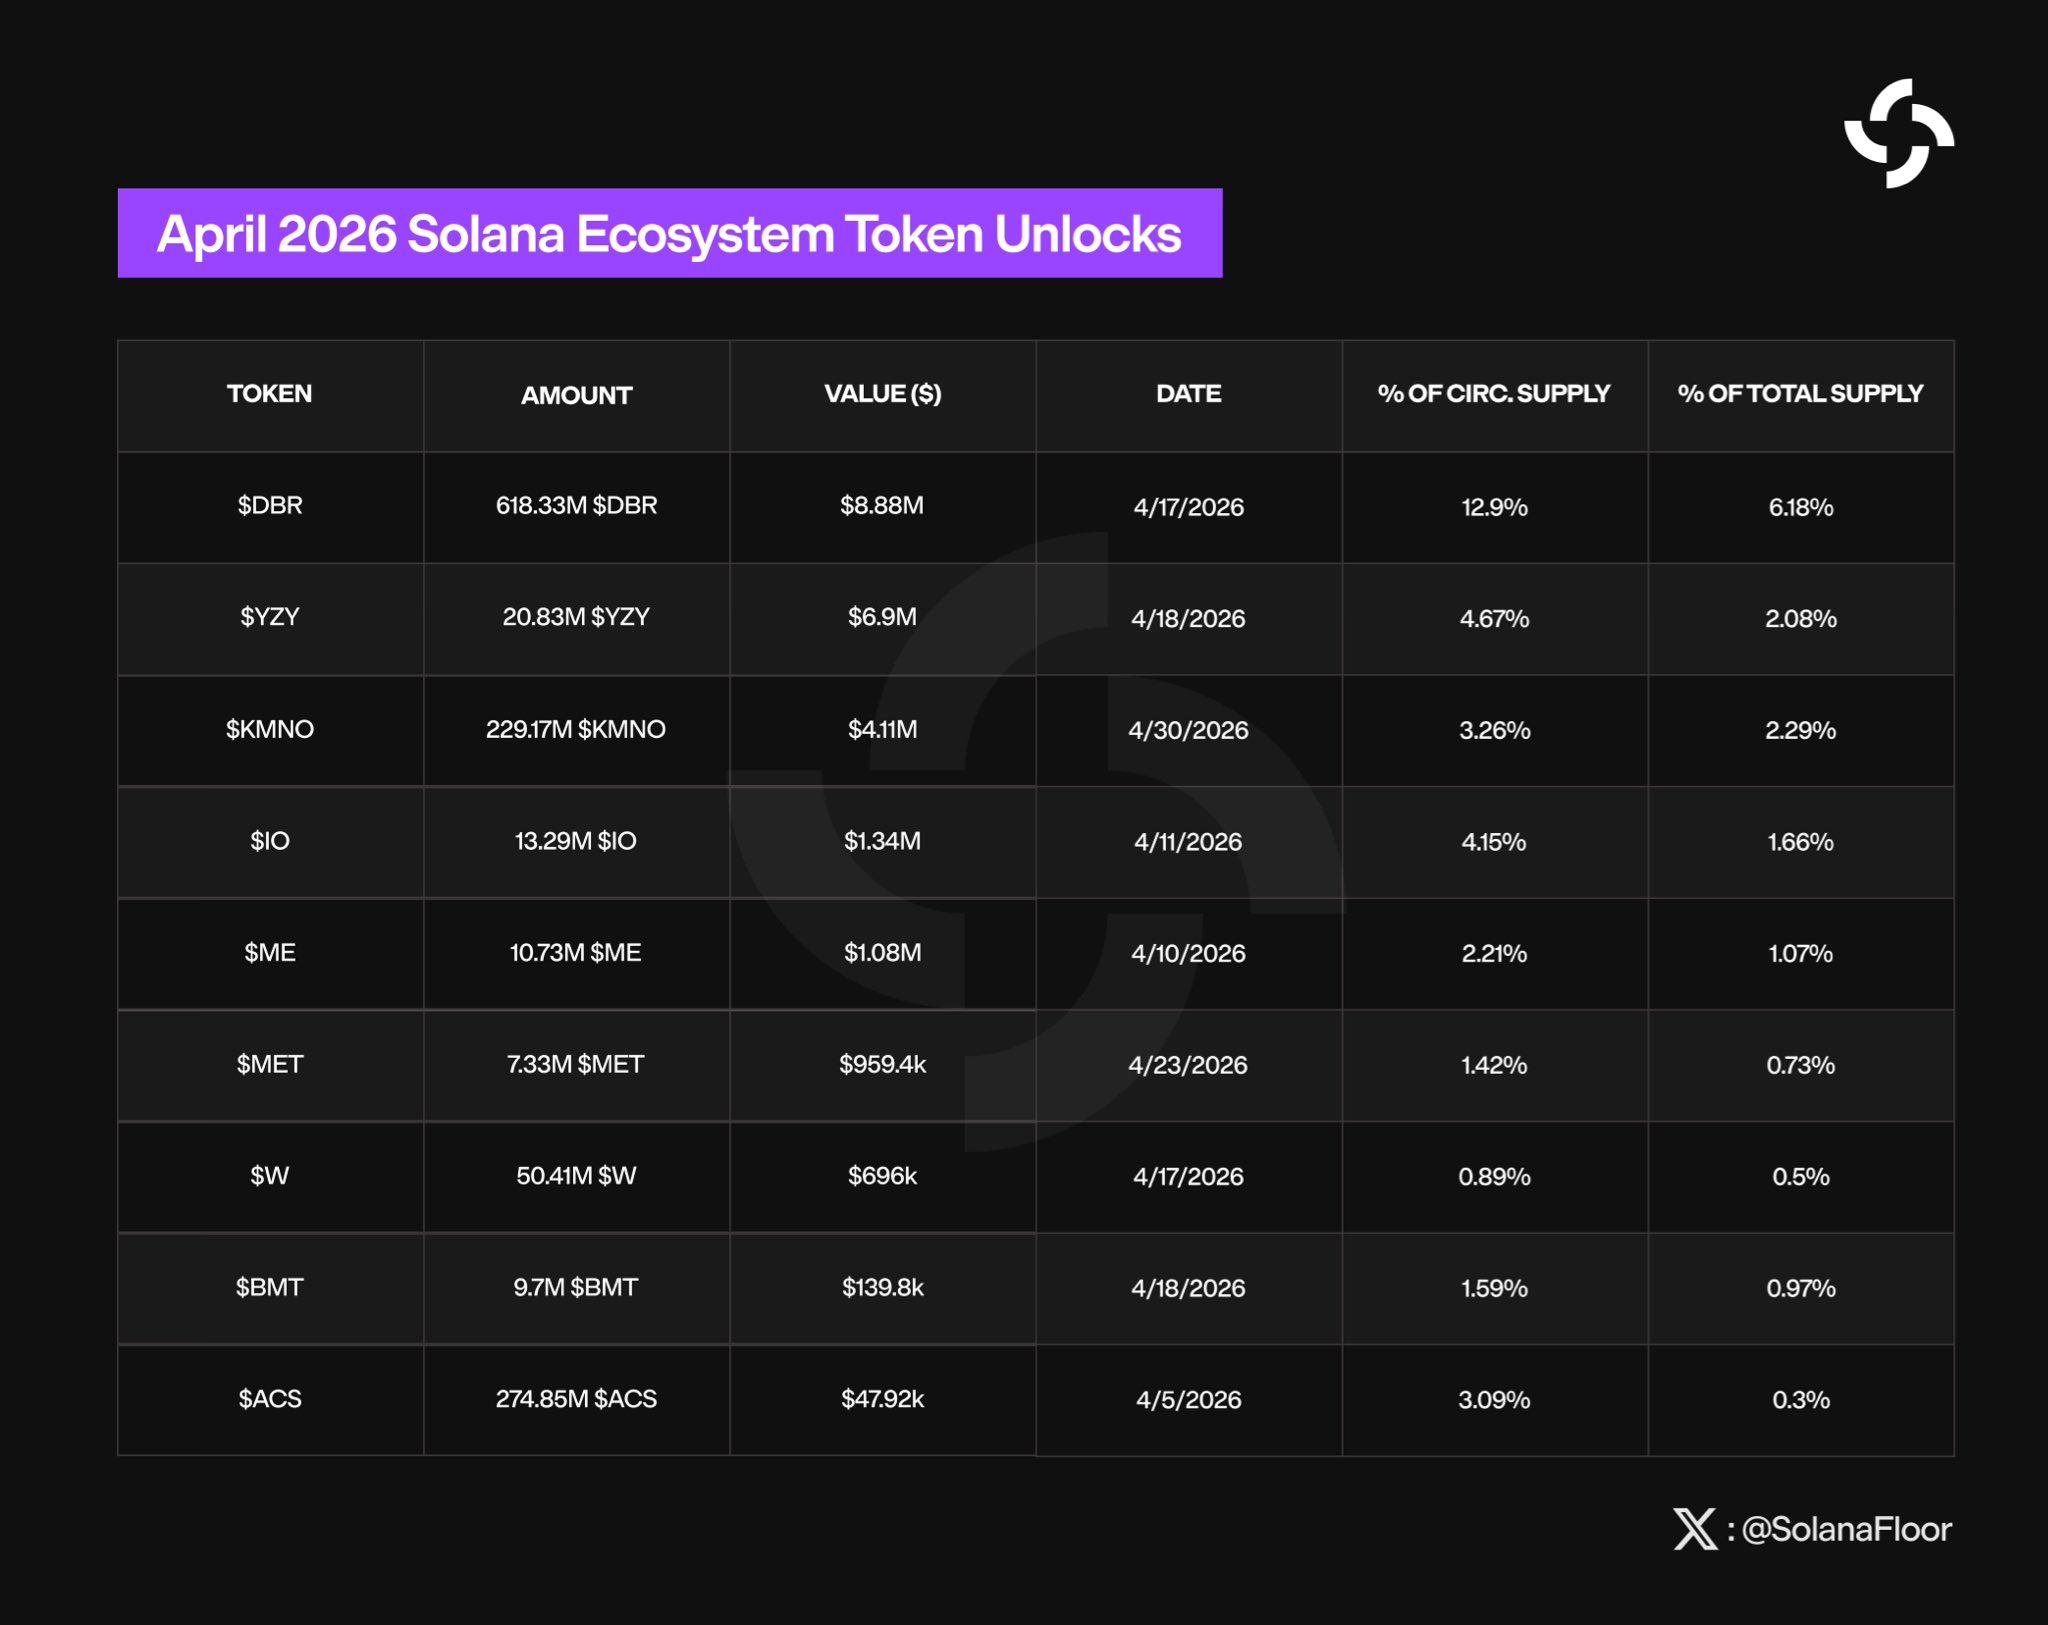Image resolution: width=2048 pixels, height=1625 pixels.
Task: Click the $DBR token cell
Action: pos(270,506)
